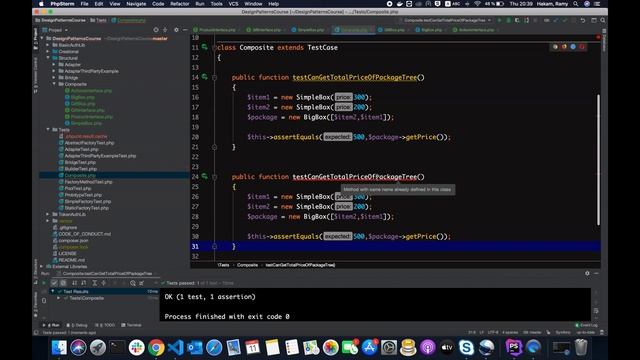Open Skype from the Dock

(x=466, y=348)
